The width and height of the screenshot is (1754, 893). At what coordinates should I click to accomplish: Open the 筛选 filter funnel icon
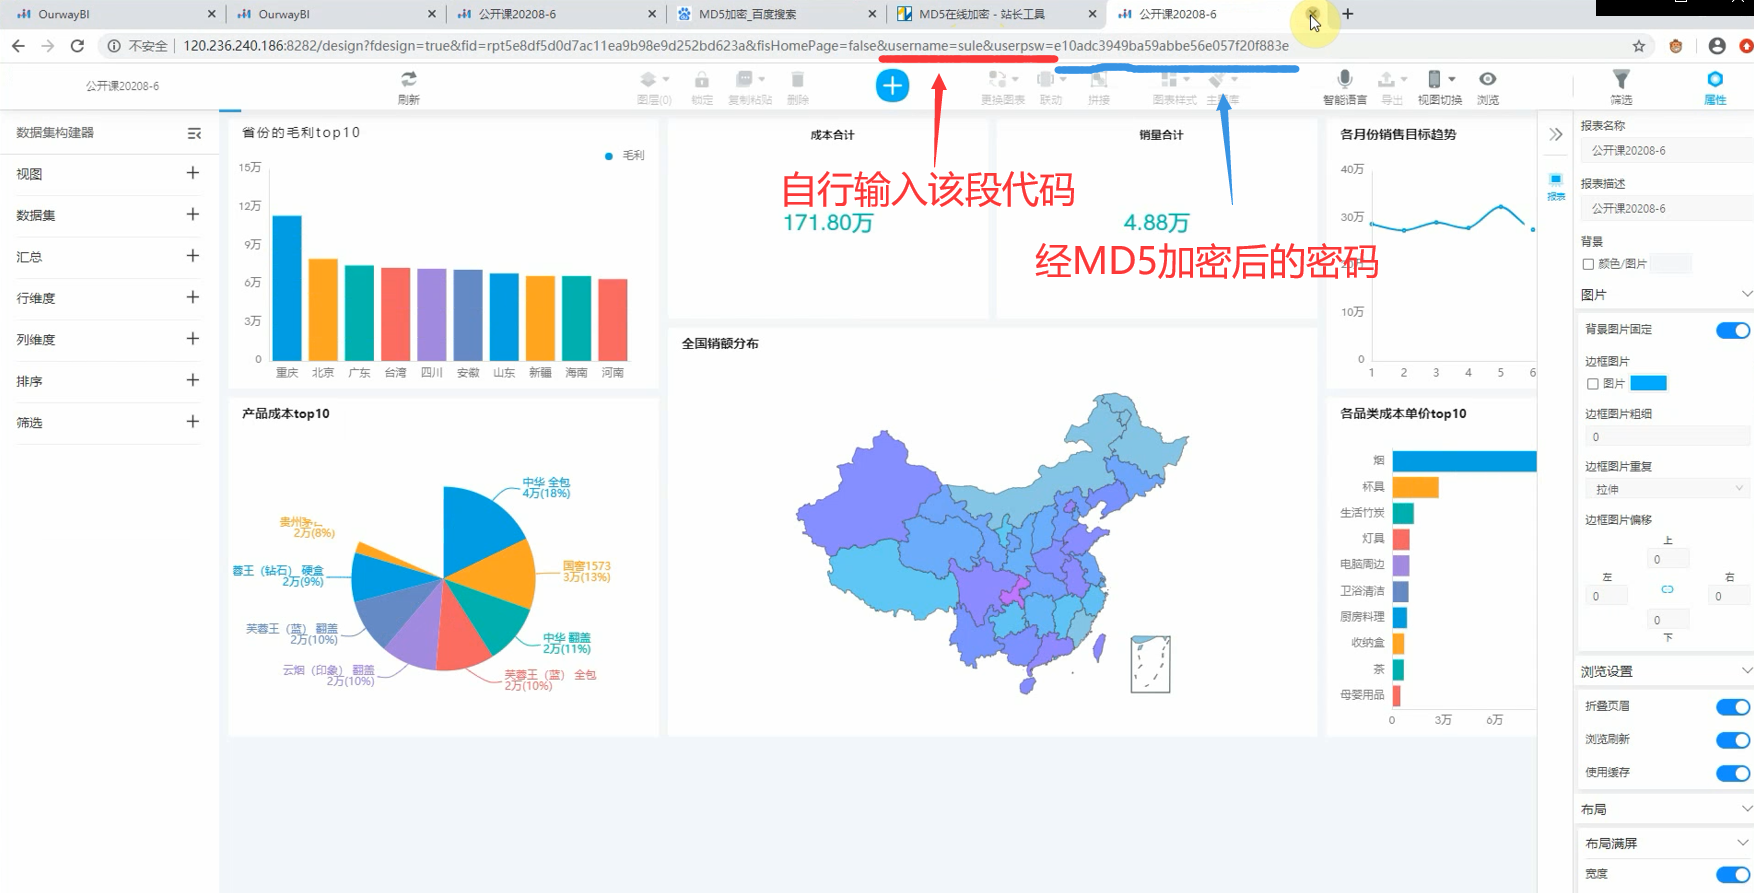point(1621,86)
